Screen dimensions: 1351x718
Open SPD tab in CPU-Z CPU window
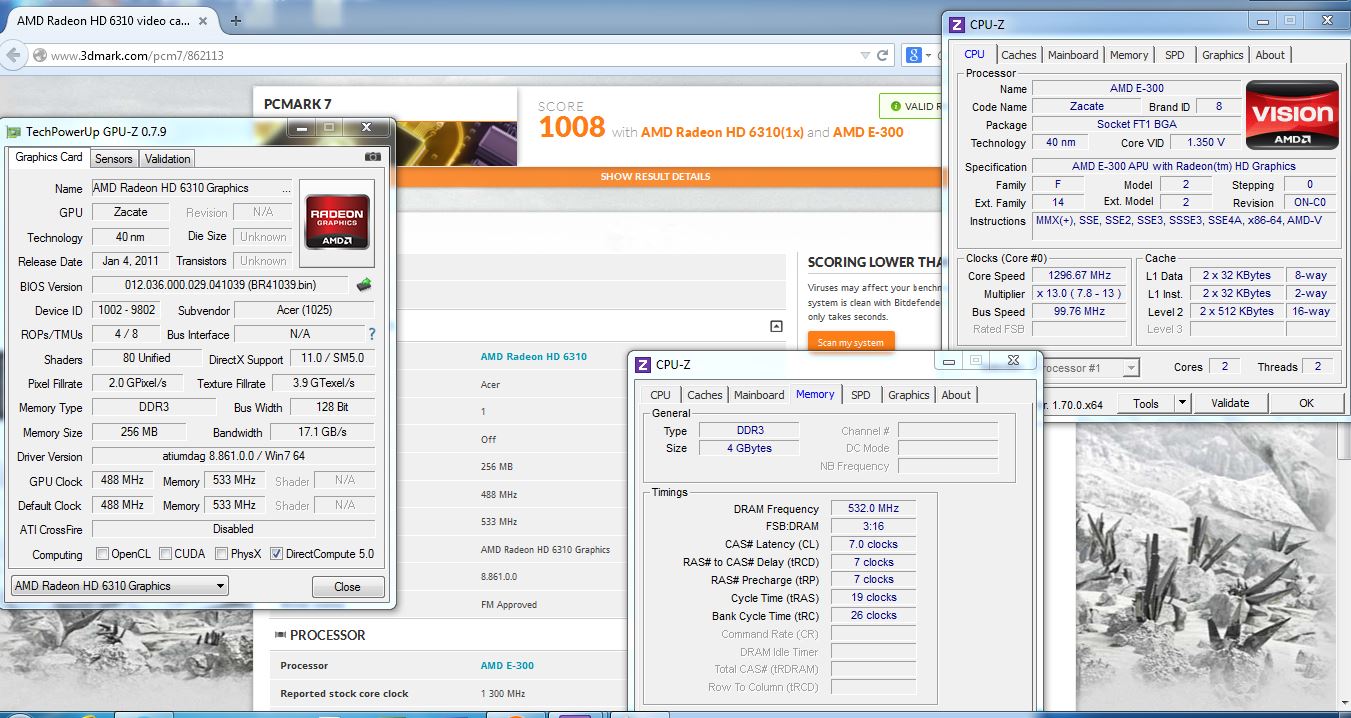click(x=1175, y=55)
